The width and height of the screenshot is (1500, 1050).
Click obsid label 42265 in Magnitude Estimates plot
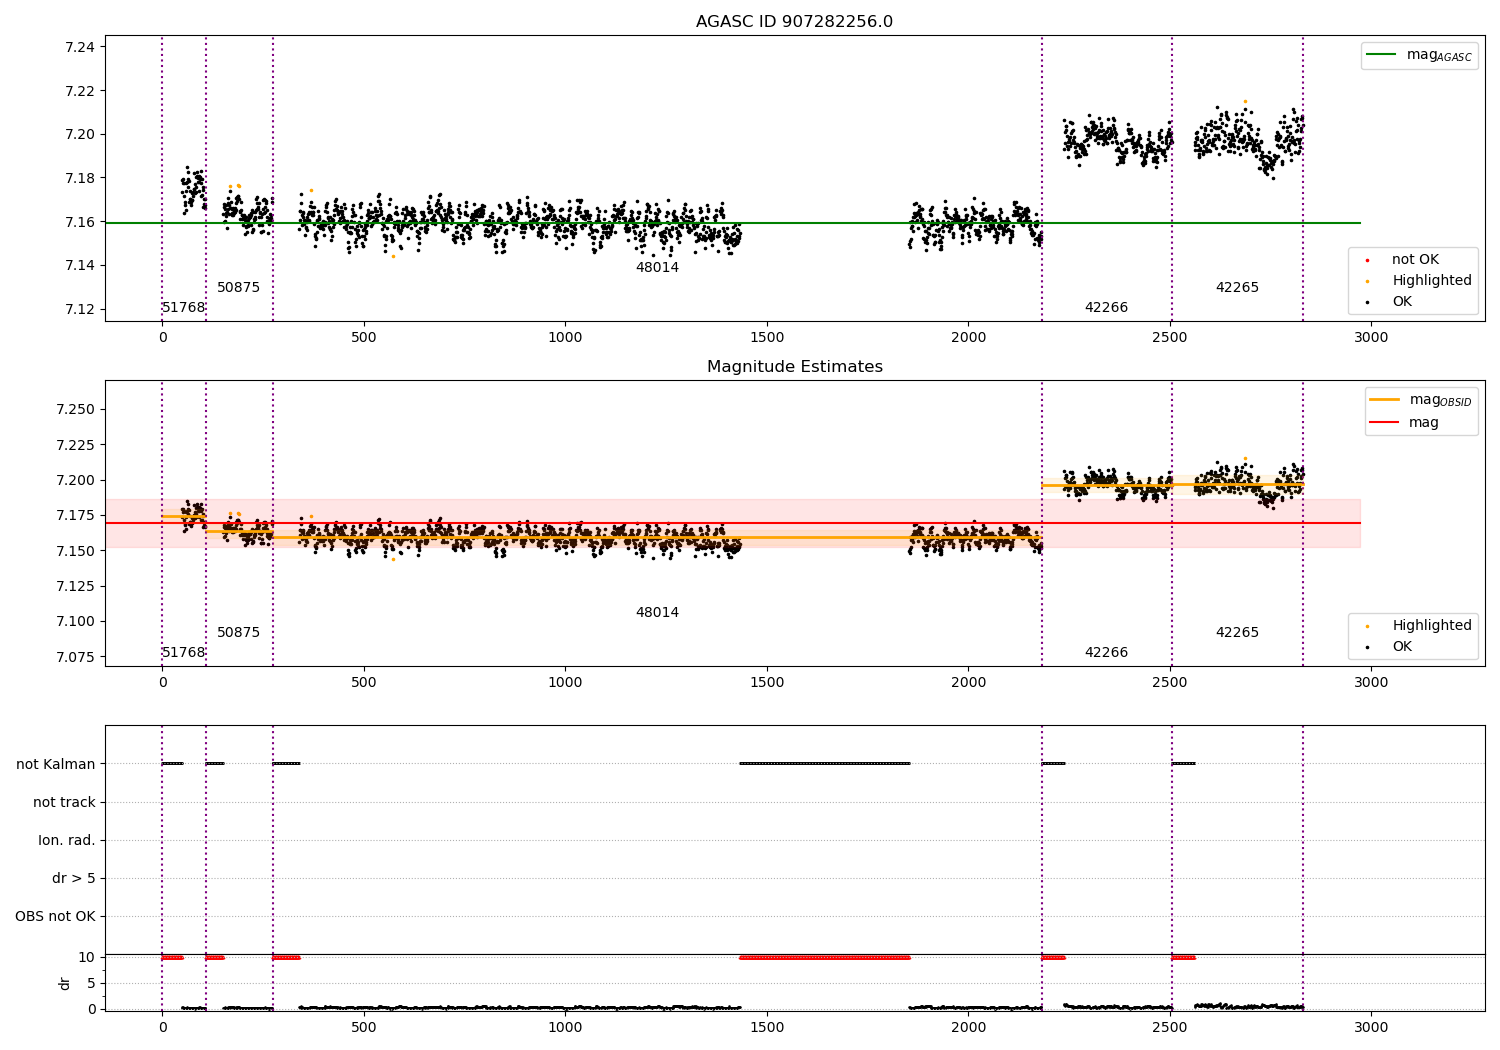click(1237, 633)
